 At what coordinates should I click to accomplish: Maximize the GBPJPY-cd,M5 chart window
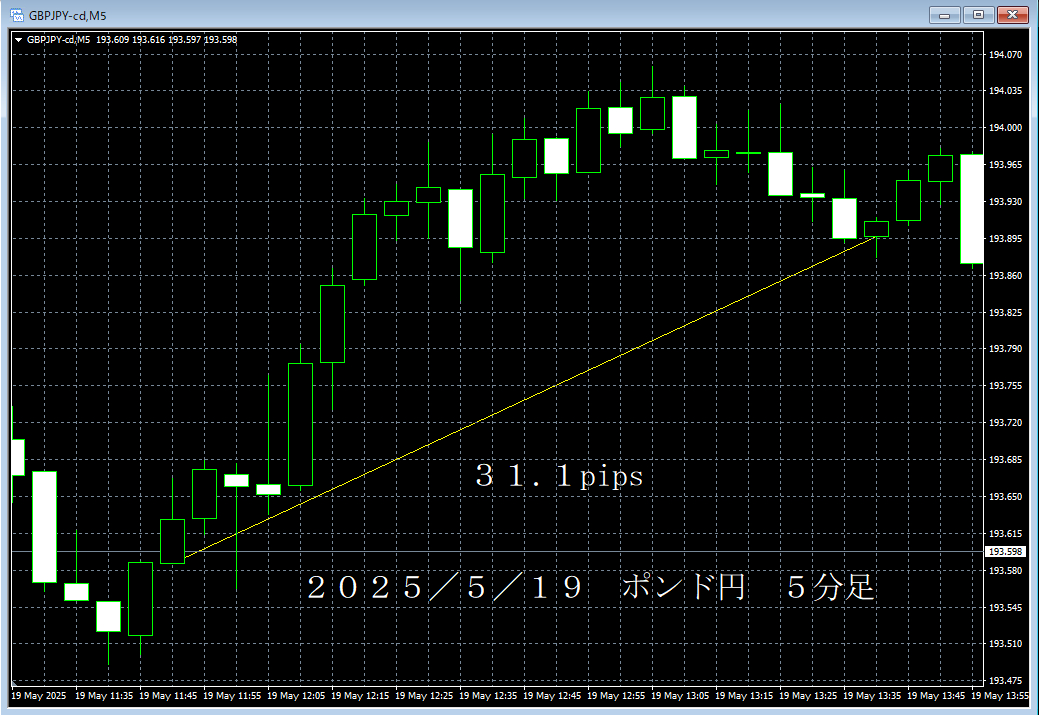tap(978, 14)
